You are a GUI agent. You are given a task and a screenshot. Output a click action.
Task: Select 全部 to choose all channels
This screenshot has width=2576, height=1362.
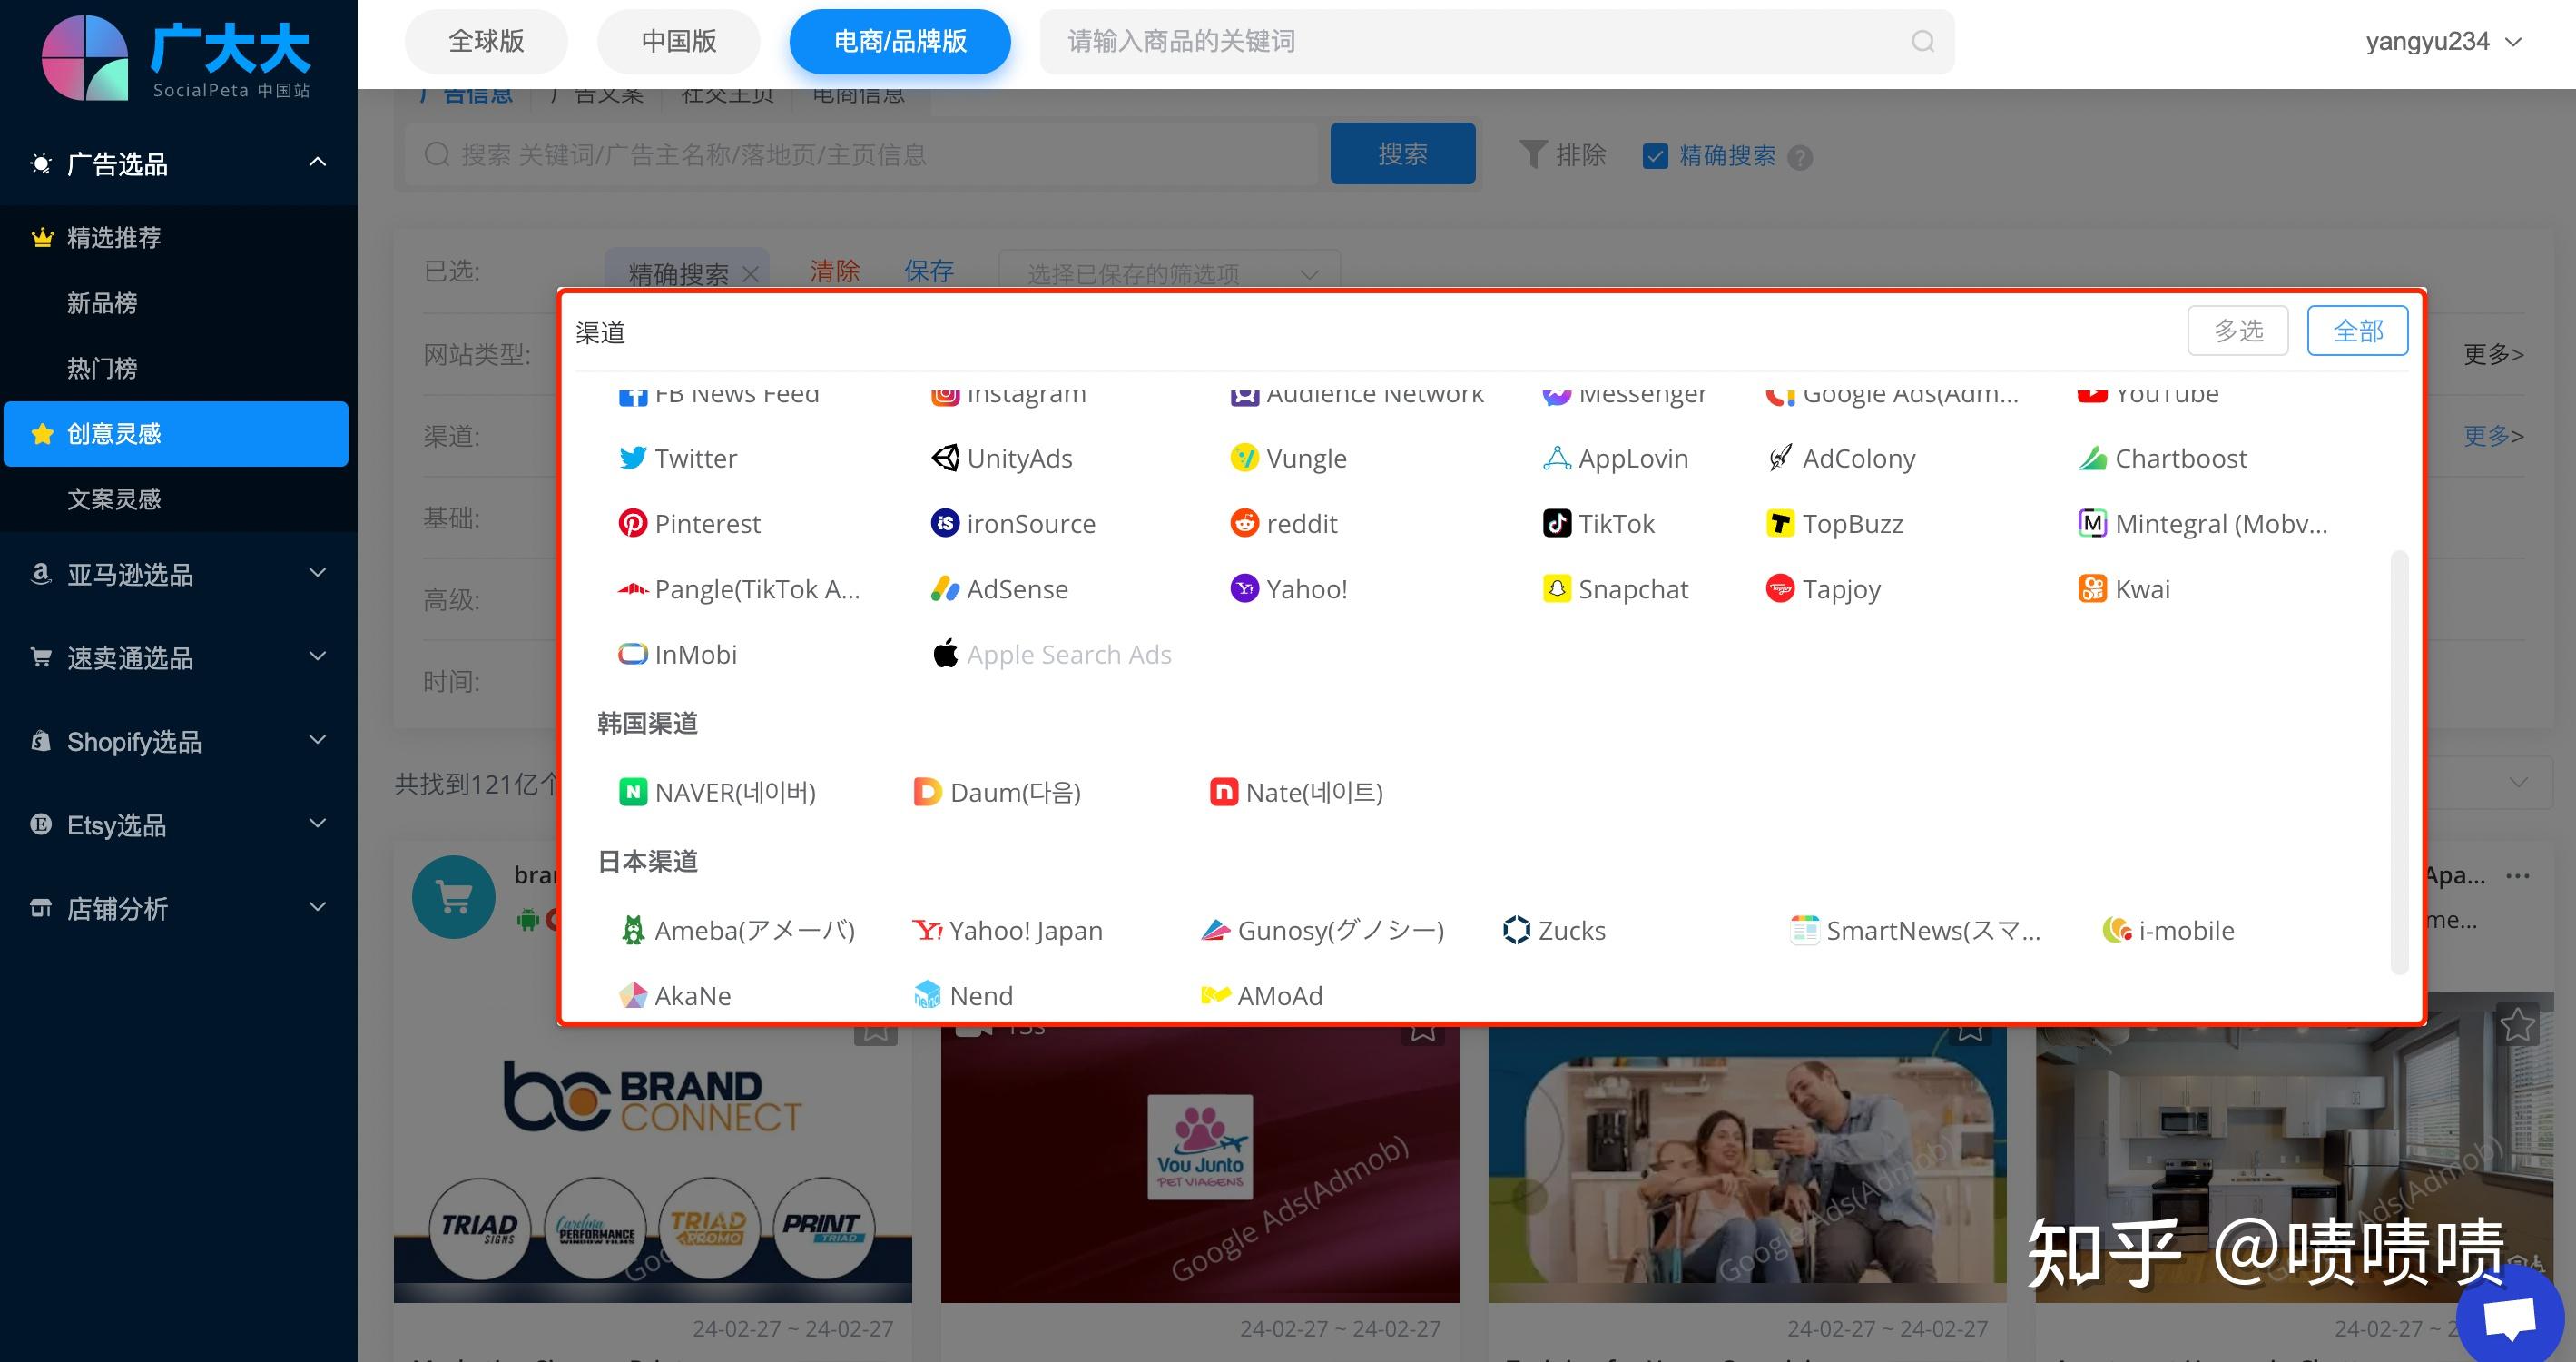pyautogui.click(x=2357, y=331)
